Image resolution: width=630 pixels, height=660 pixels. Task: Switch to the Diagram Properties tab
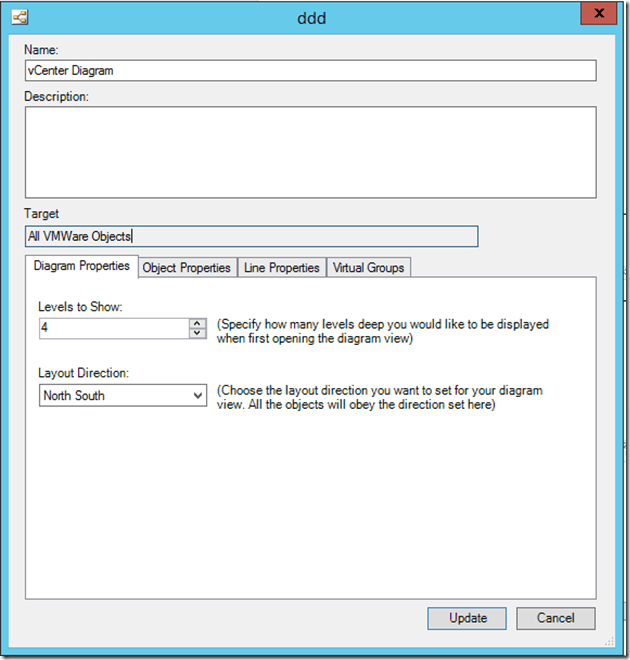tap(81, 267)
